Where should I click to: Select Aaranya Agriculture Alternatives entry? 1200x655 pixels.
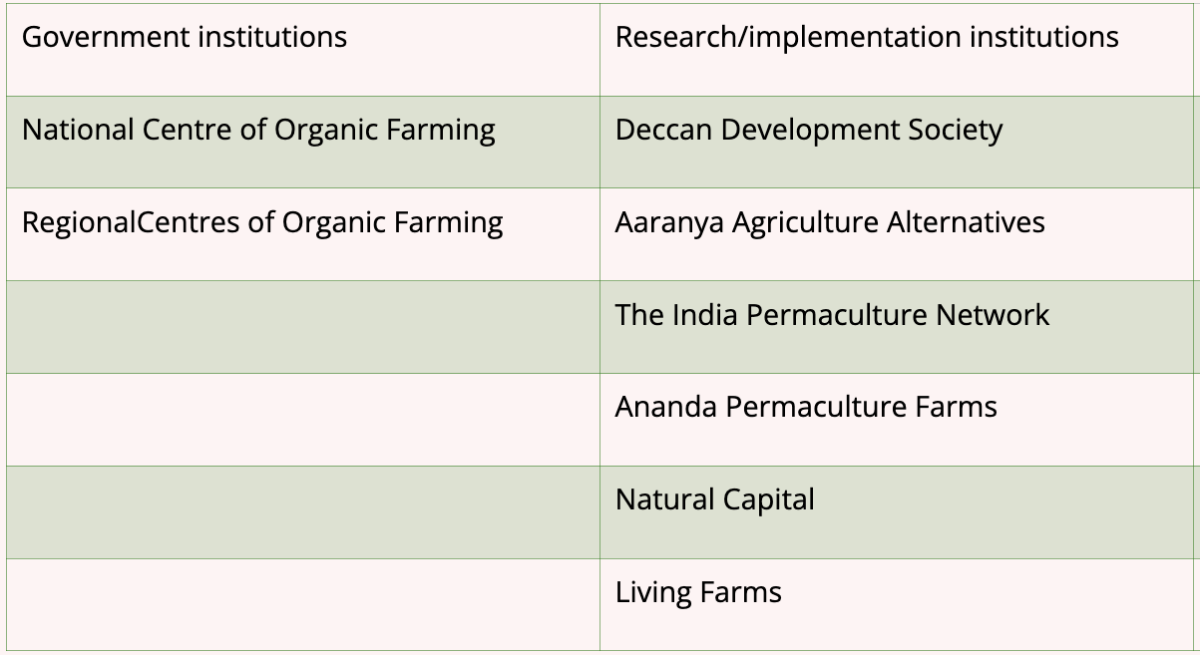(830, 223)
